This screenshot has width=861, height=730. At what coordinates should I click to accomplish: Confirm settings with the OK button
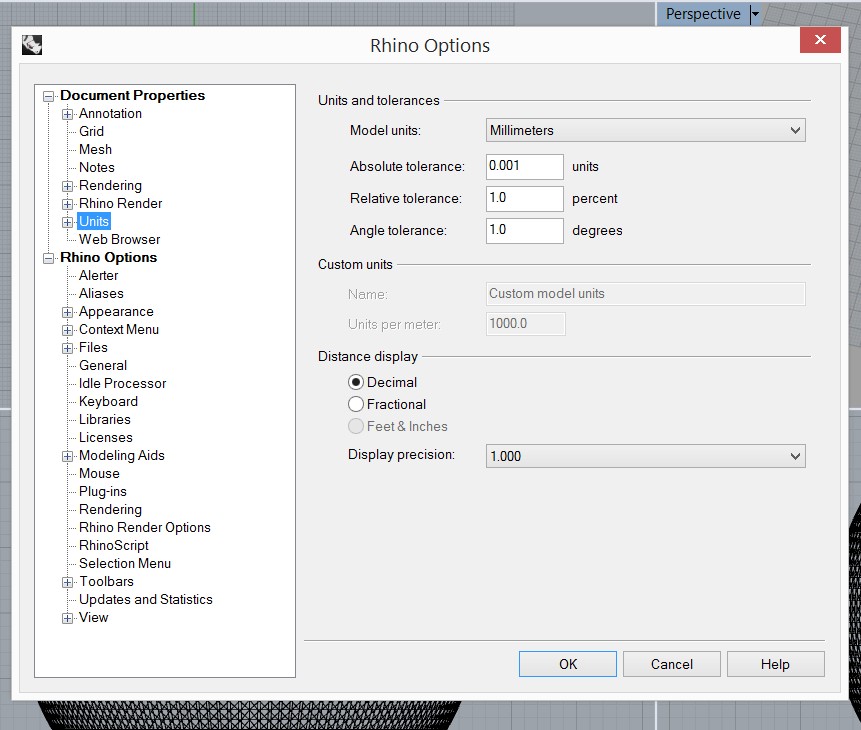(x=568, y=664)
